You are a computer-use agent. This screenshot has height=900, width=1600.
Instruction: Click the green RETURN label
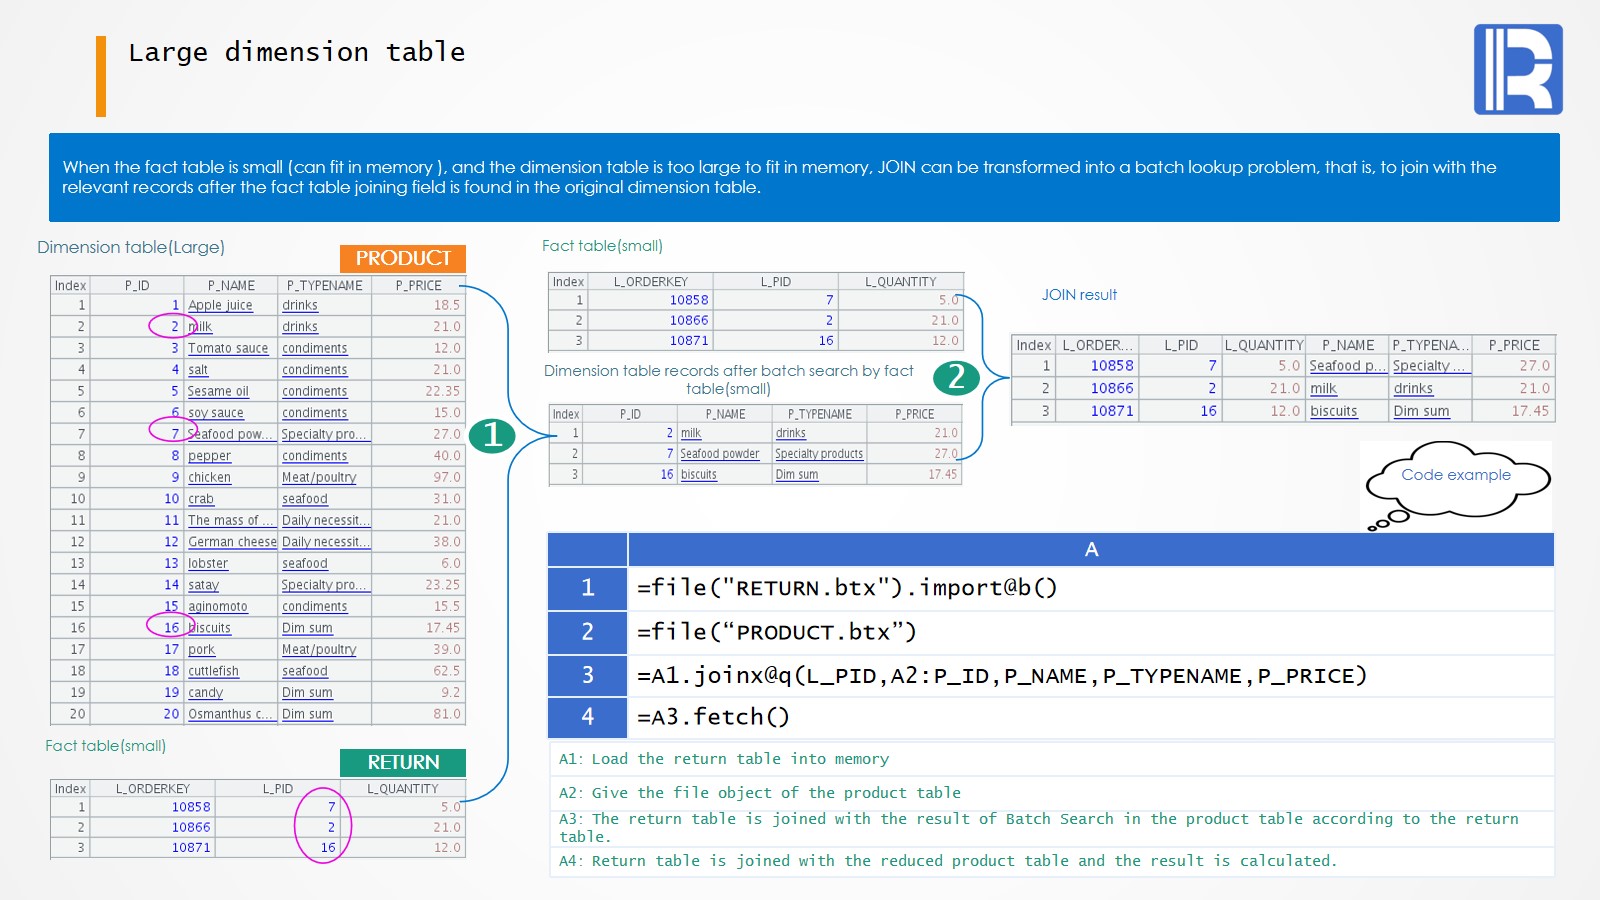[x=403, y=762]
